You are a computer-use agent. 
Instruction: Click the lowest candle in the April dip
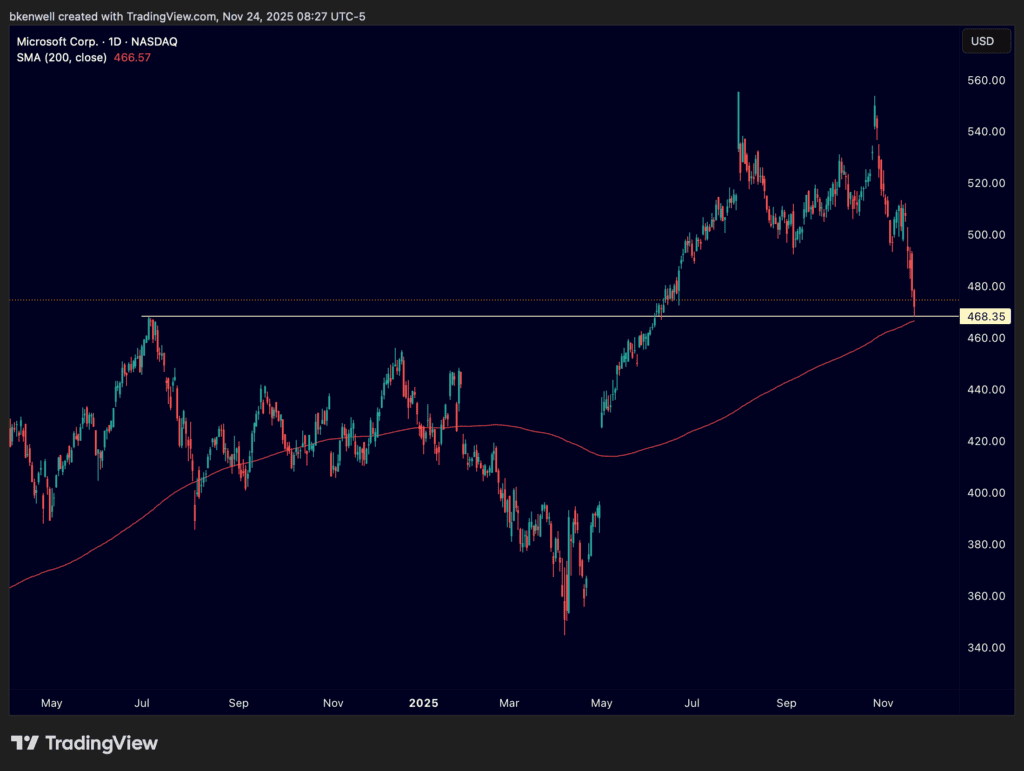coord(565,620)
